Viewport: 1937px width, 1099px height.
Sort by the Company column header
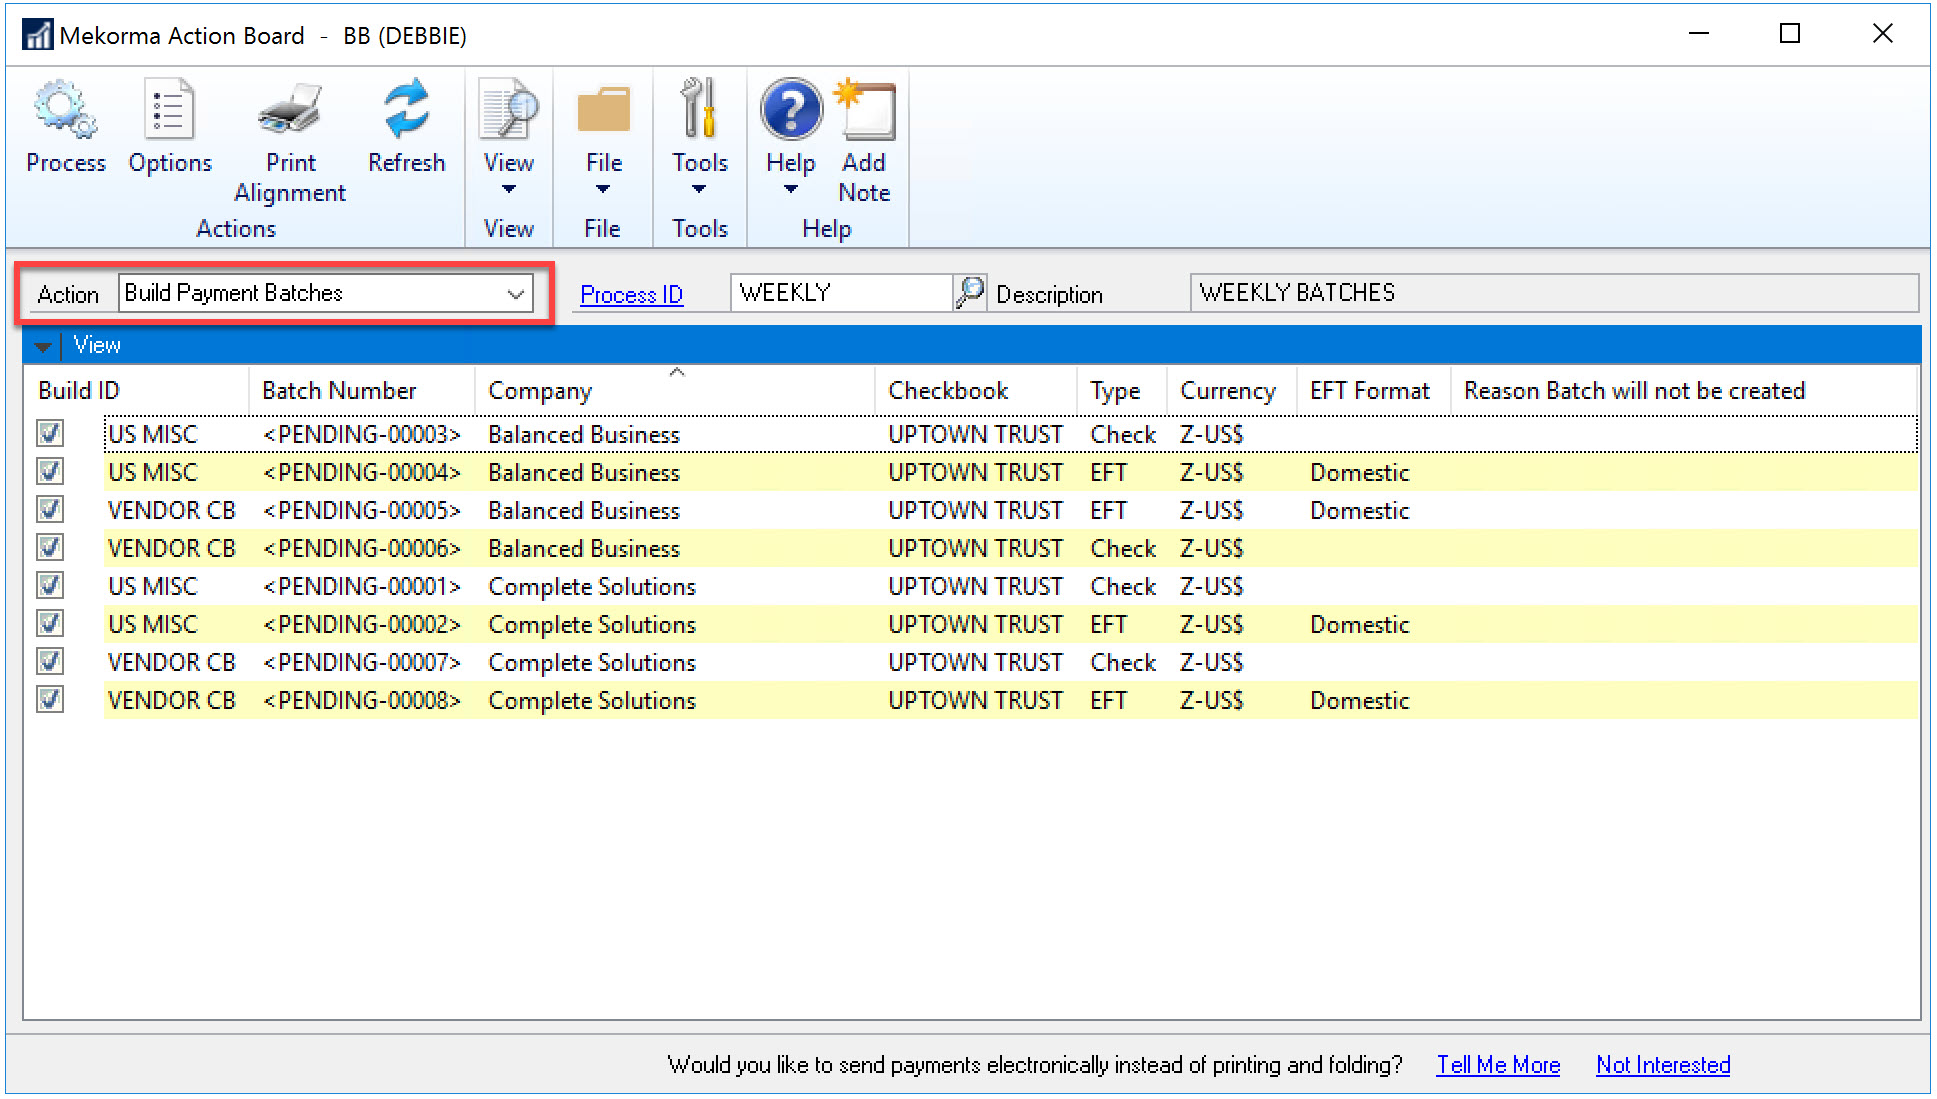pyautogui.click(x=540, y=391)
